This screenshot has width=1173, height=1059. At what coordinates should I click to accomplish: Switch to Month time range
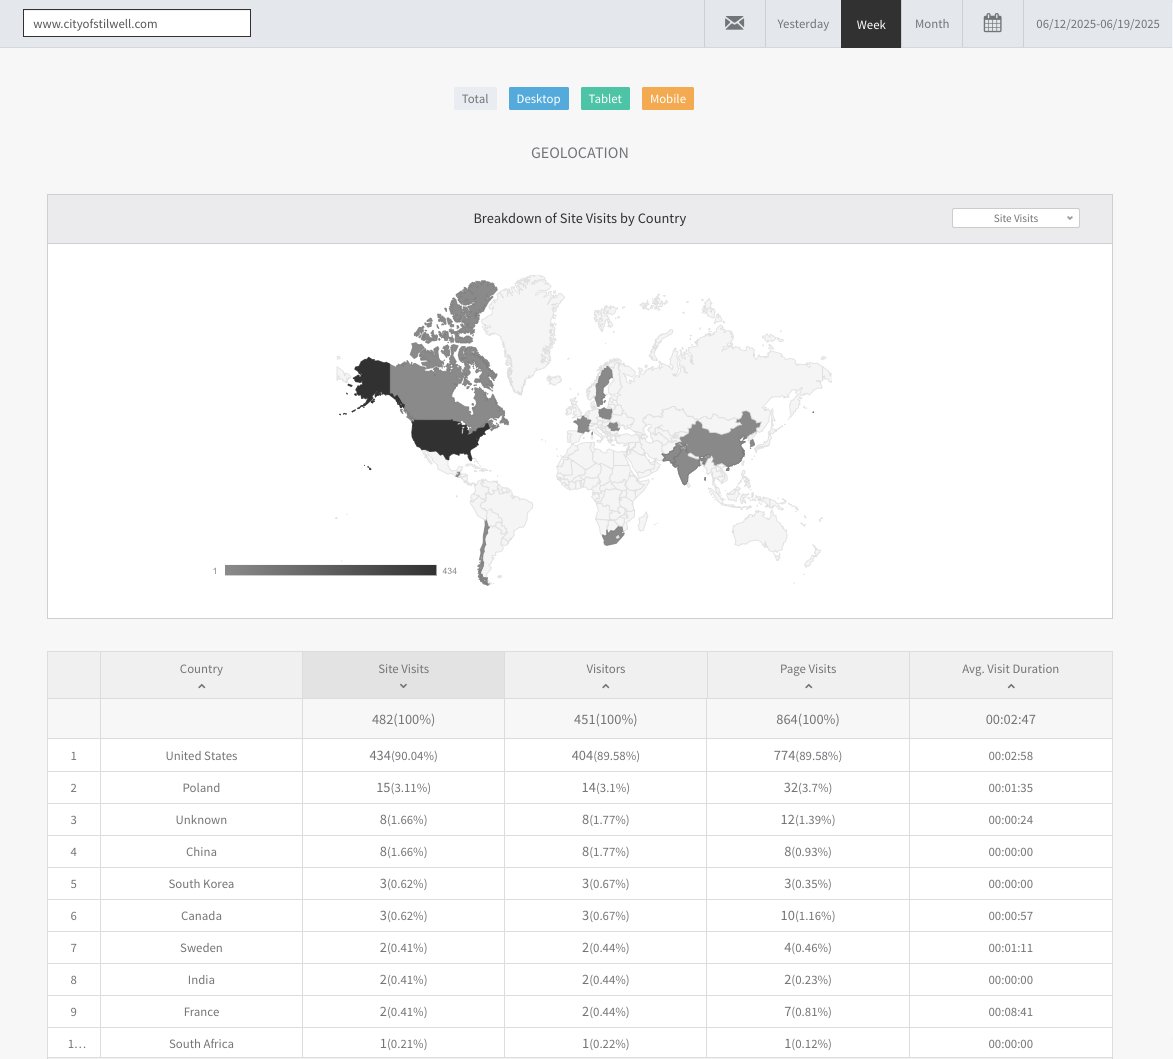931,24
